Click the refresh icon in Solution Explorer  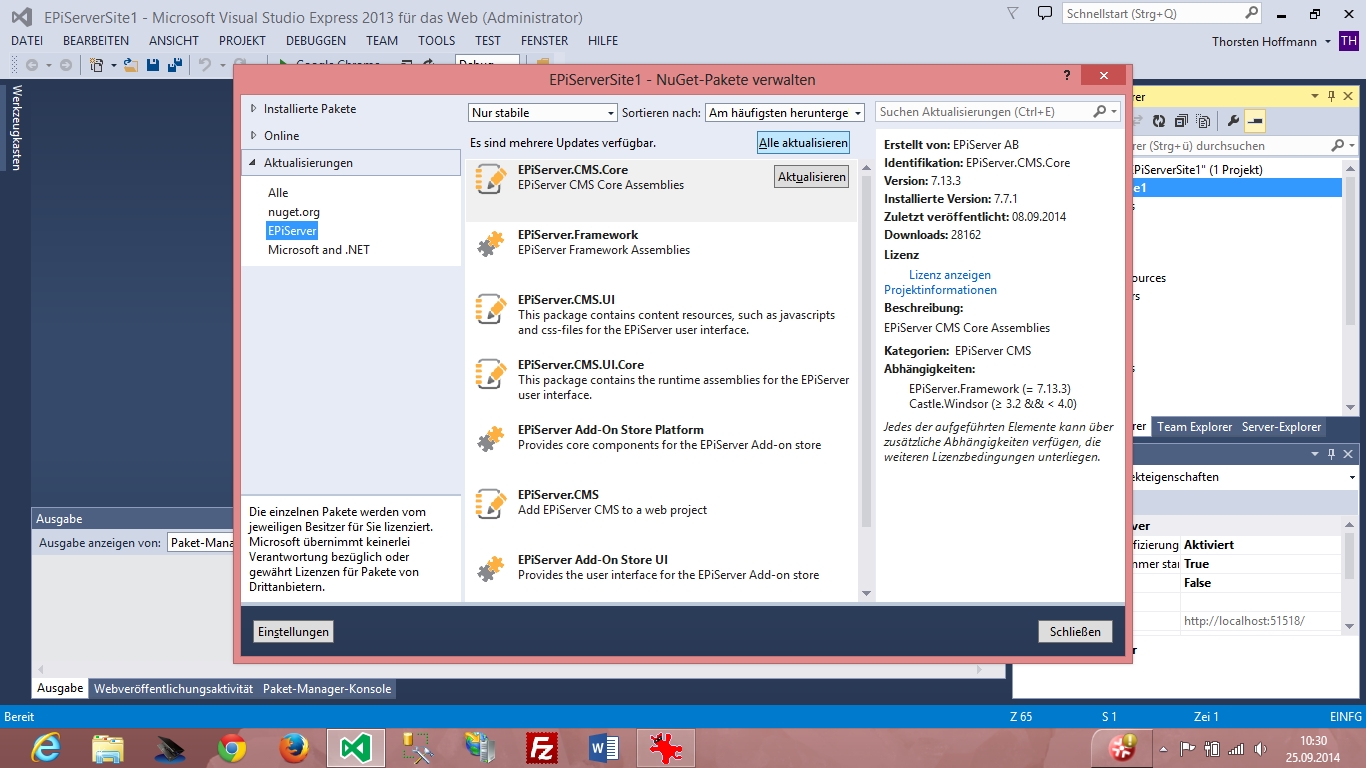[1159, 121]
